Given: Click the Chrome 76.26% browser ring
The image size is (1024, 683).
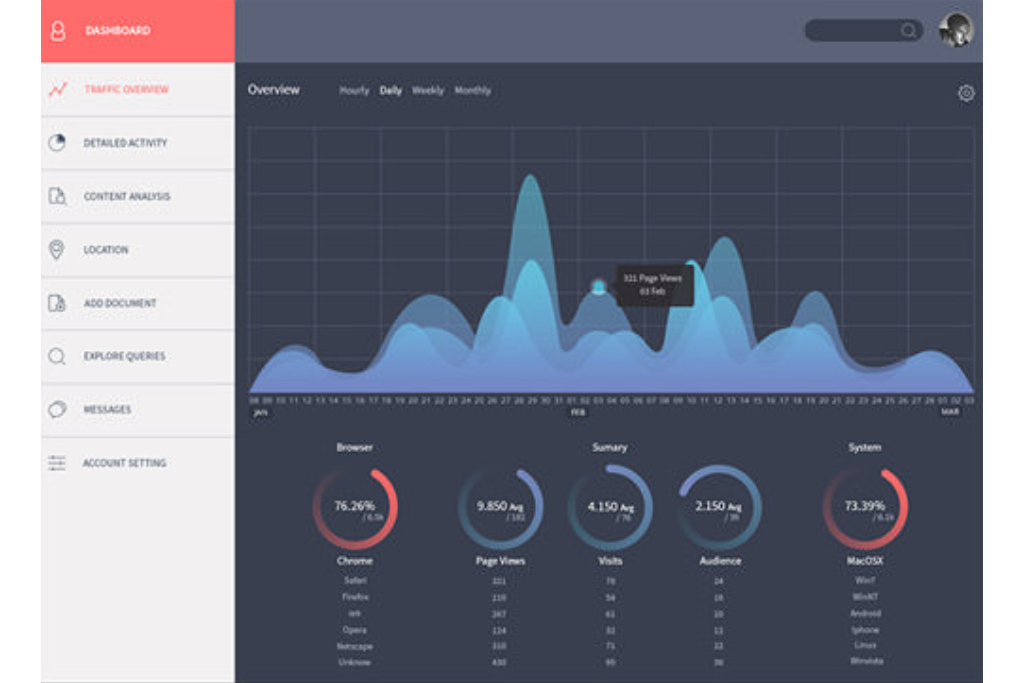Looking at the screenshot, I should [x=355, y=508].
